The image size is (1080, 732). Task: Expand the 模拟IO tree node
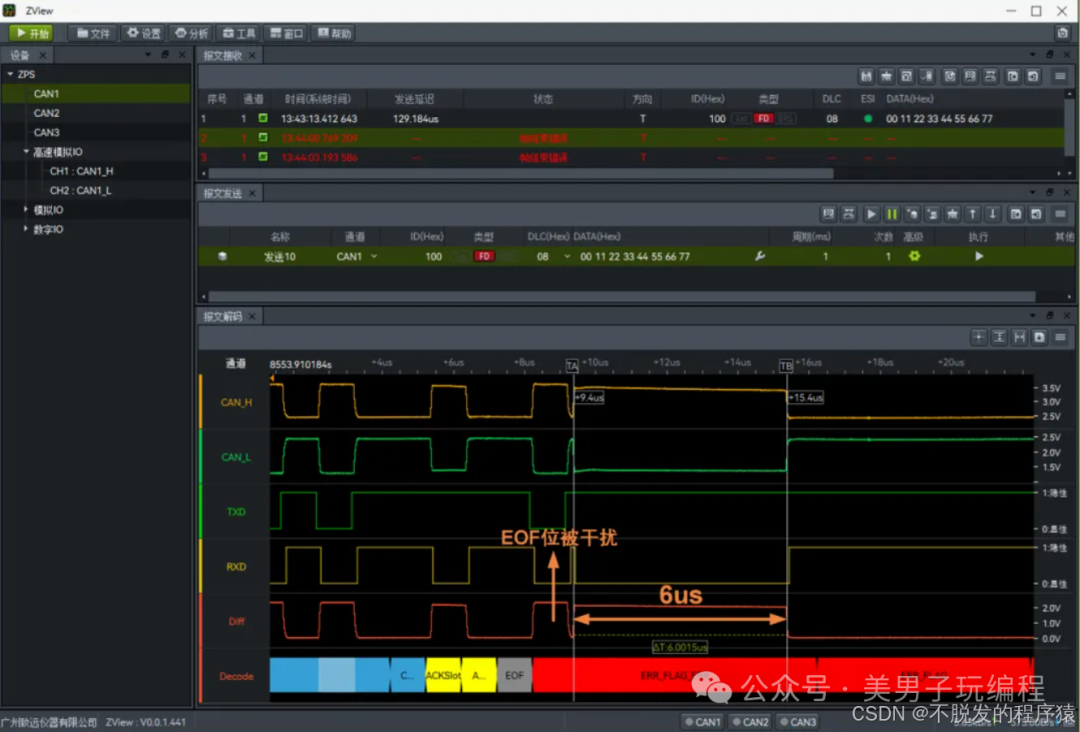tap(26, 209)
